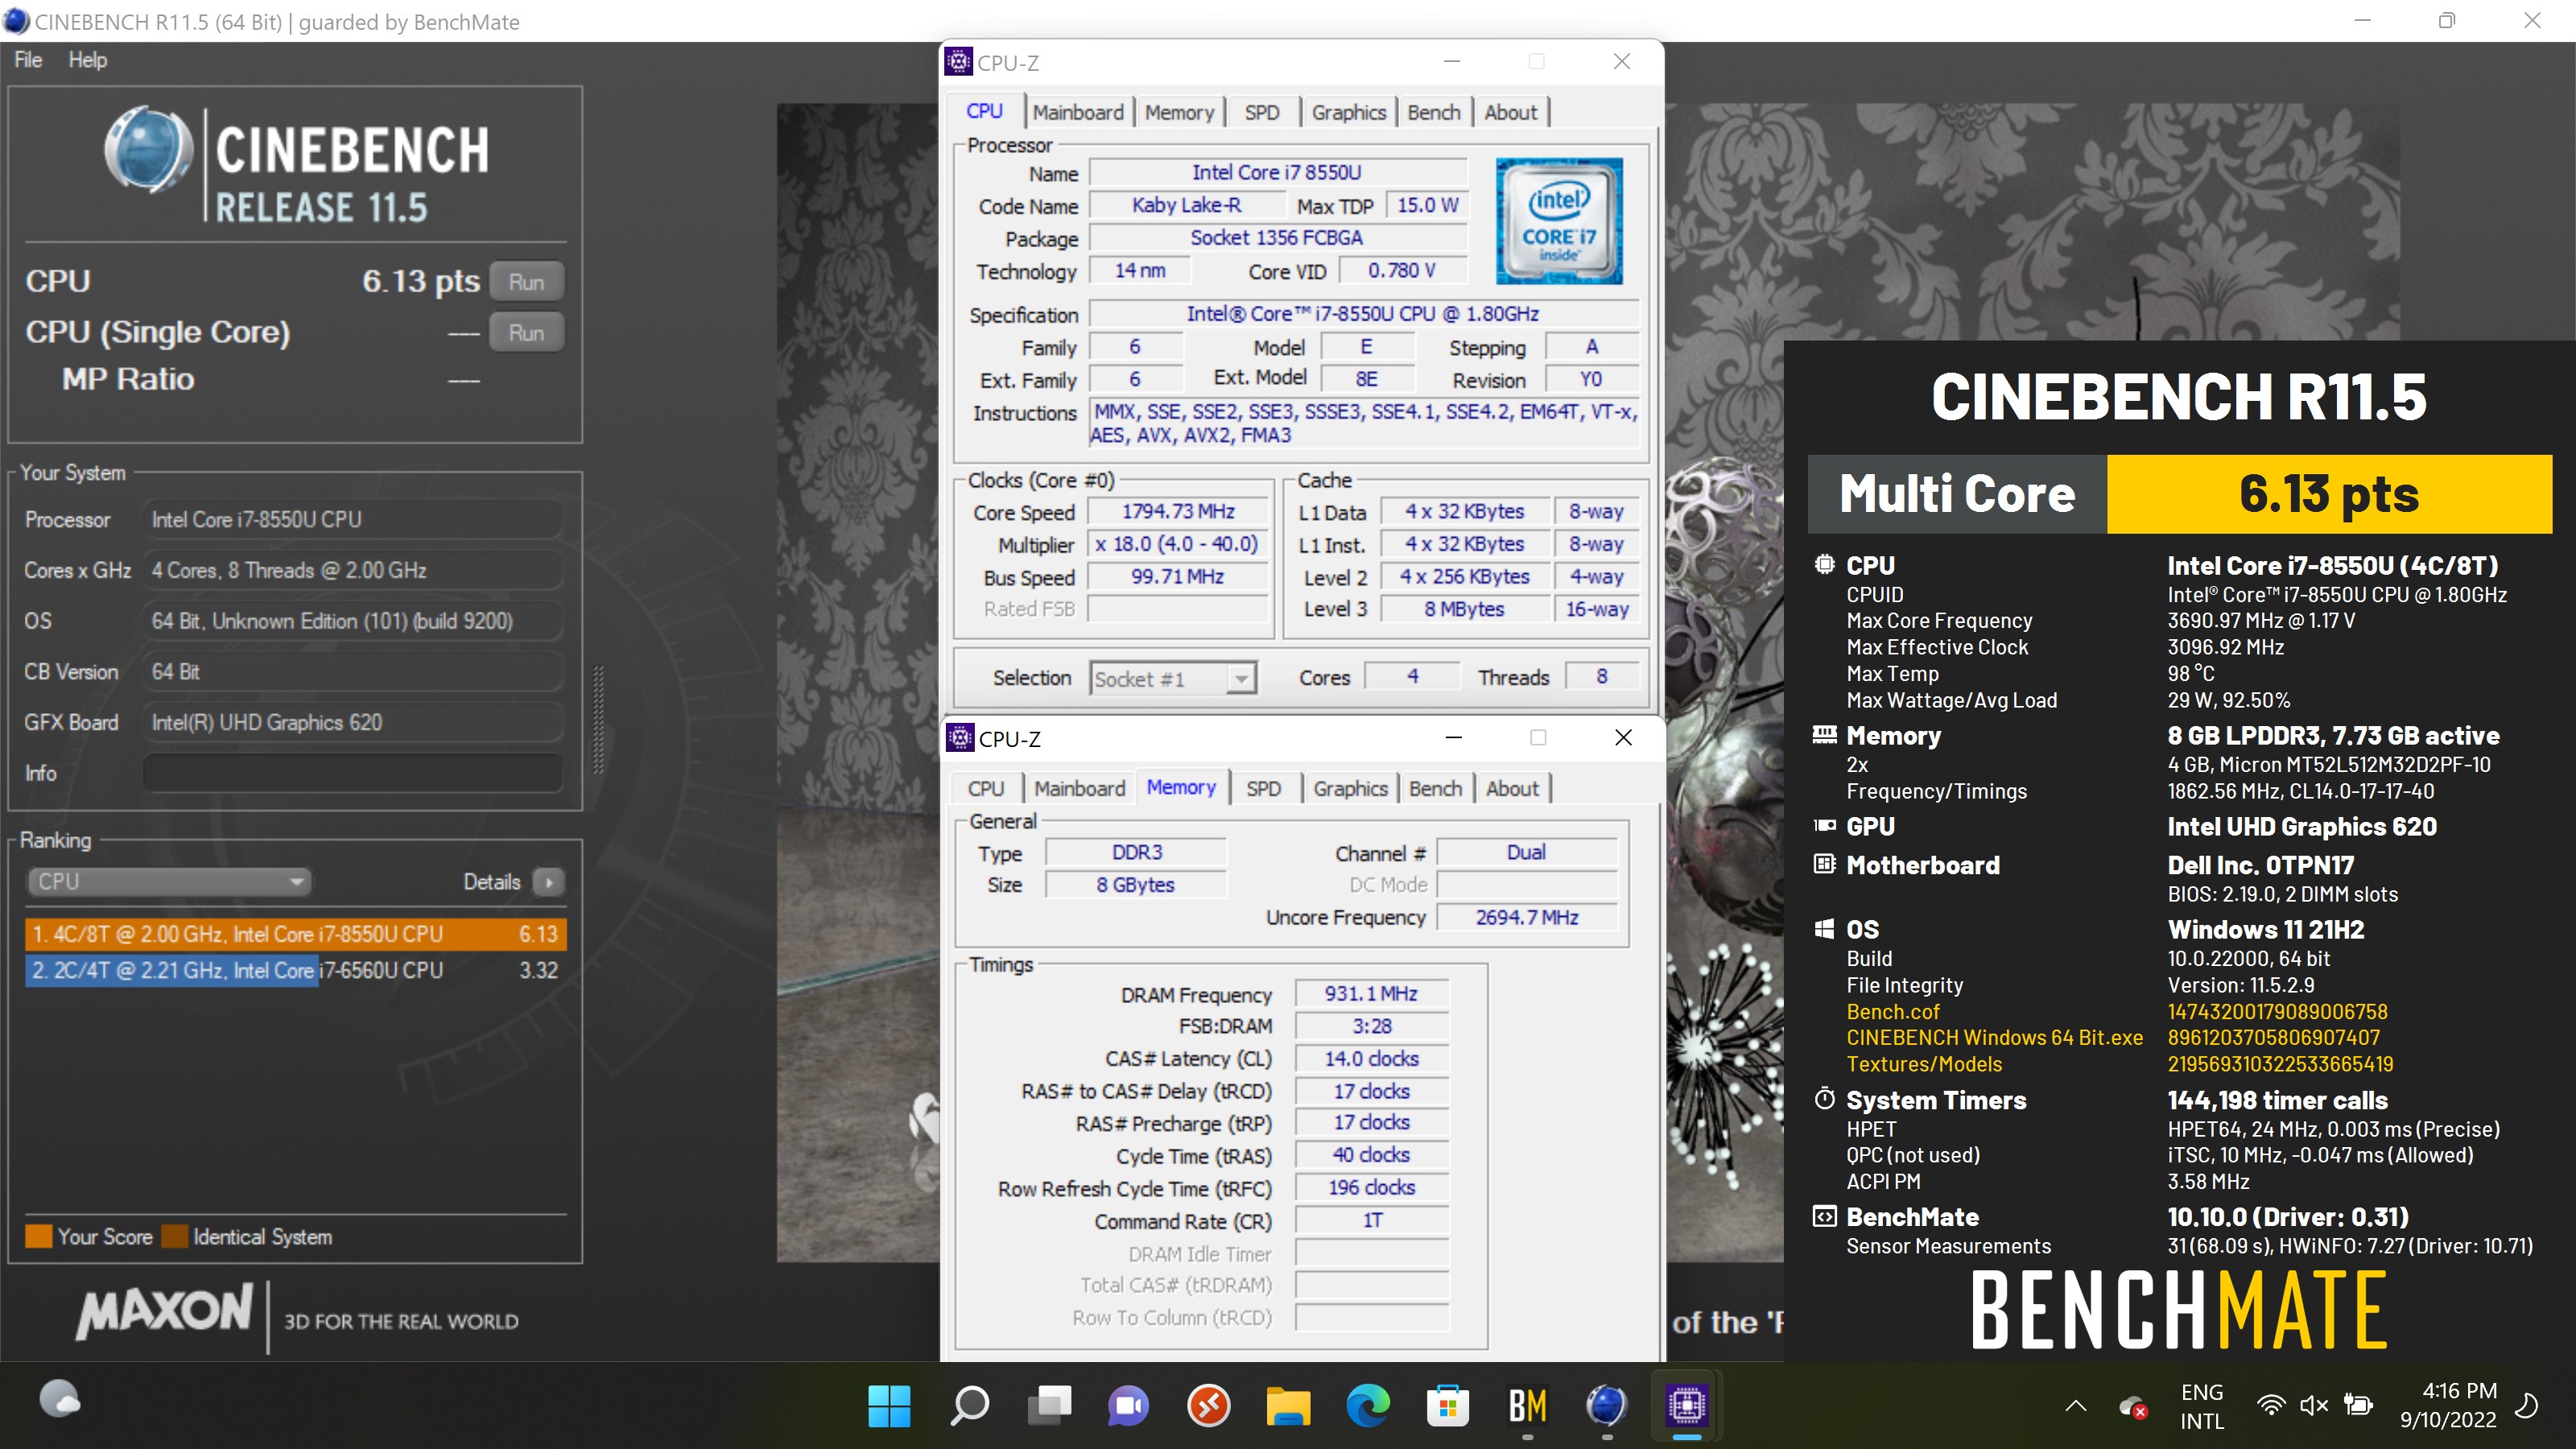Click the Cinebench Info input field
The height and width of the screenshot is (1449, 2576).
(352, 773)
